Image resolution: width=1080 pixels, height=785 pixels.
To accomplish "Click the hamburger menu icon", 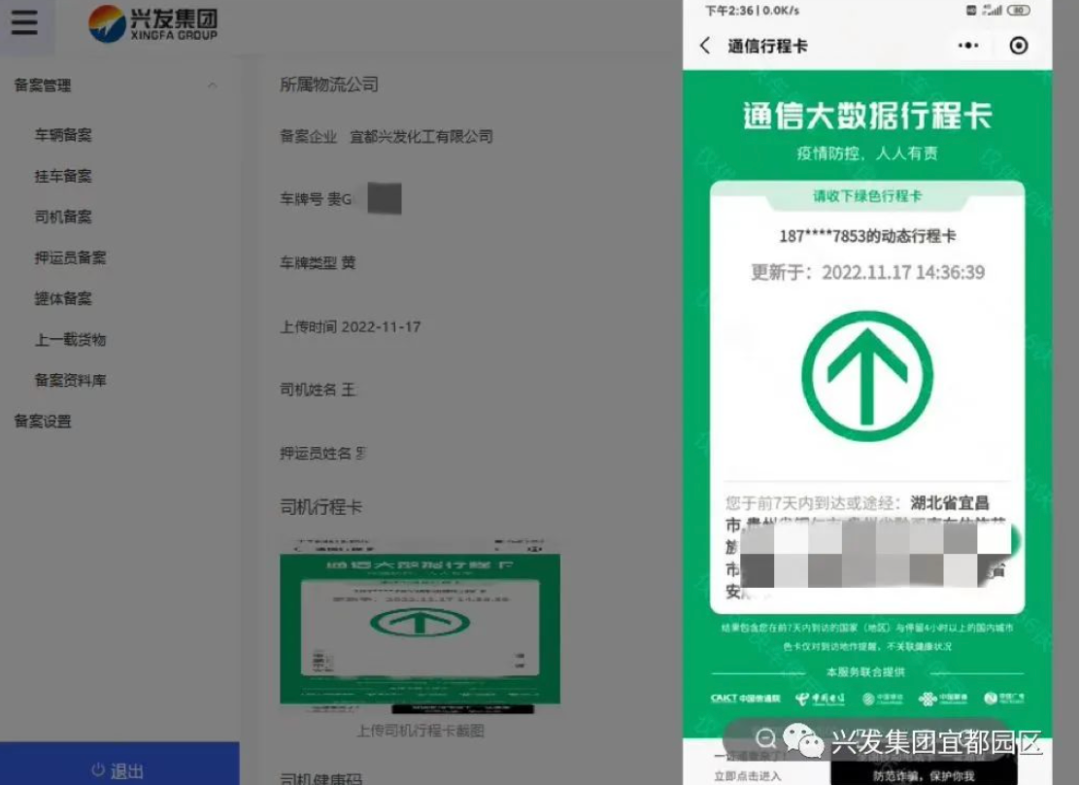I will 24,22.
